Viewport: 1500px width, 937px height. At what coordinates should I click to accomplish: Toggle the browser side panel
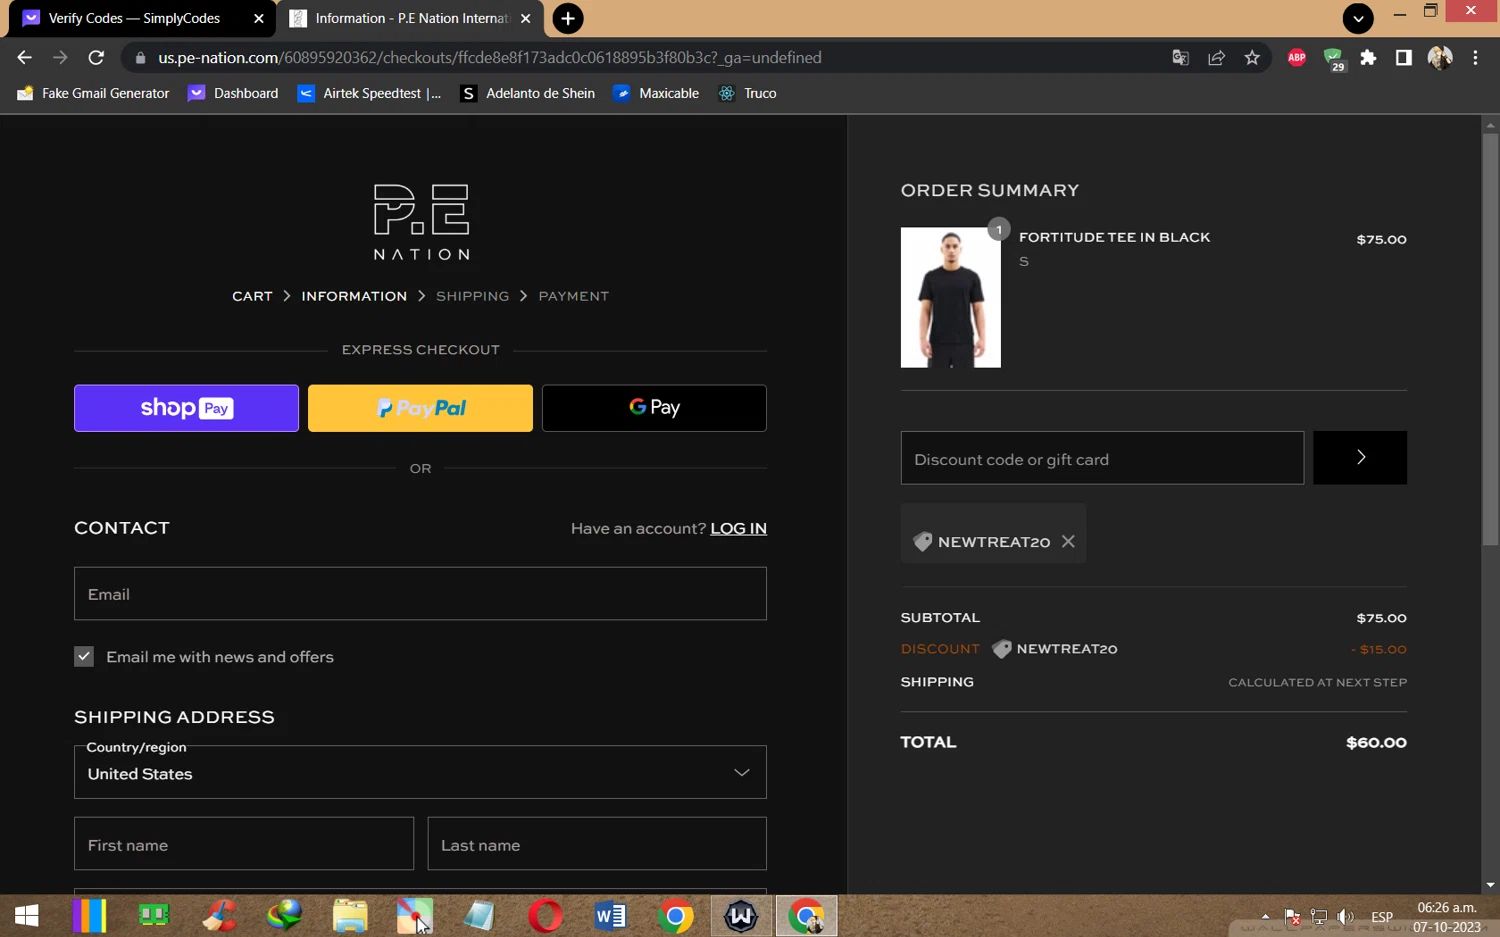pyautogui.click(x=1404, y=58)
